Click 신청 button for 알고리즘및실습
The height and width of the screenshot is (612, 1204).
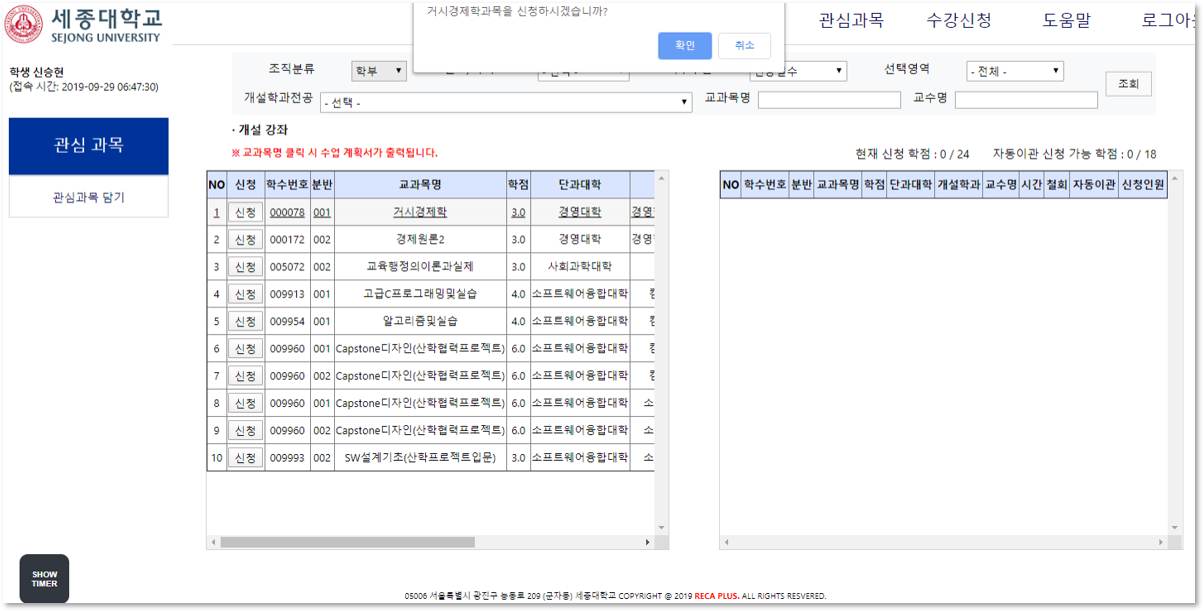click(245, 321)
